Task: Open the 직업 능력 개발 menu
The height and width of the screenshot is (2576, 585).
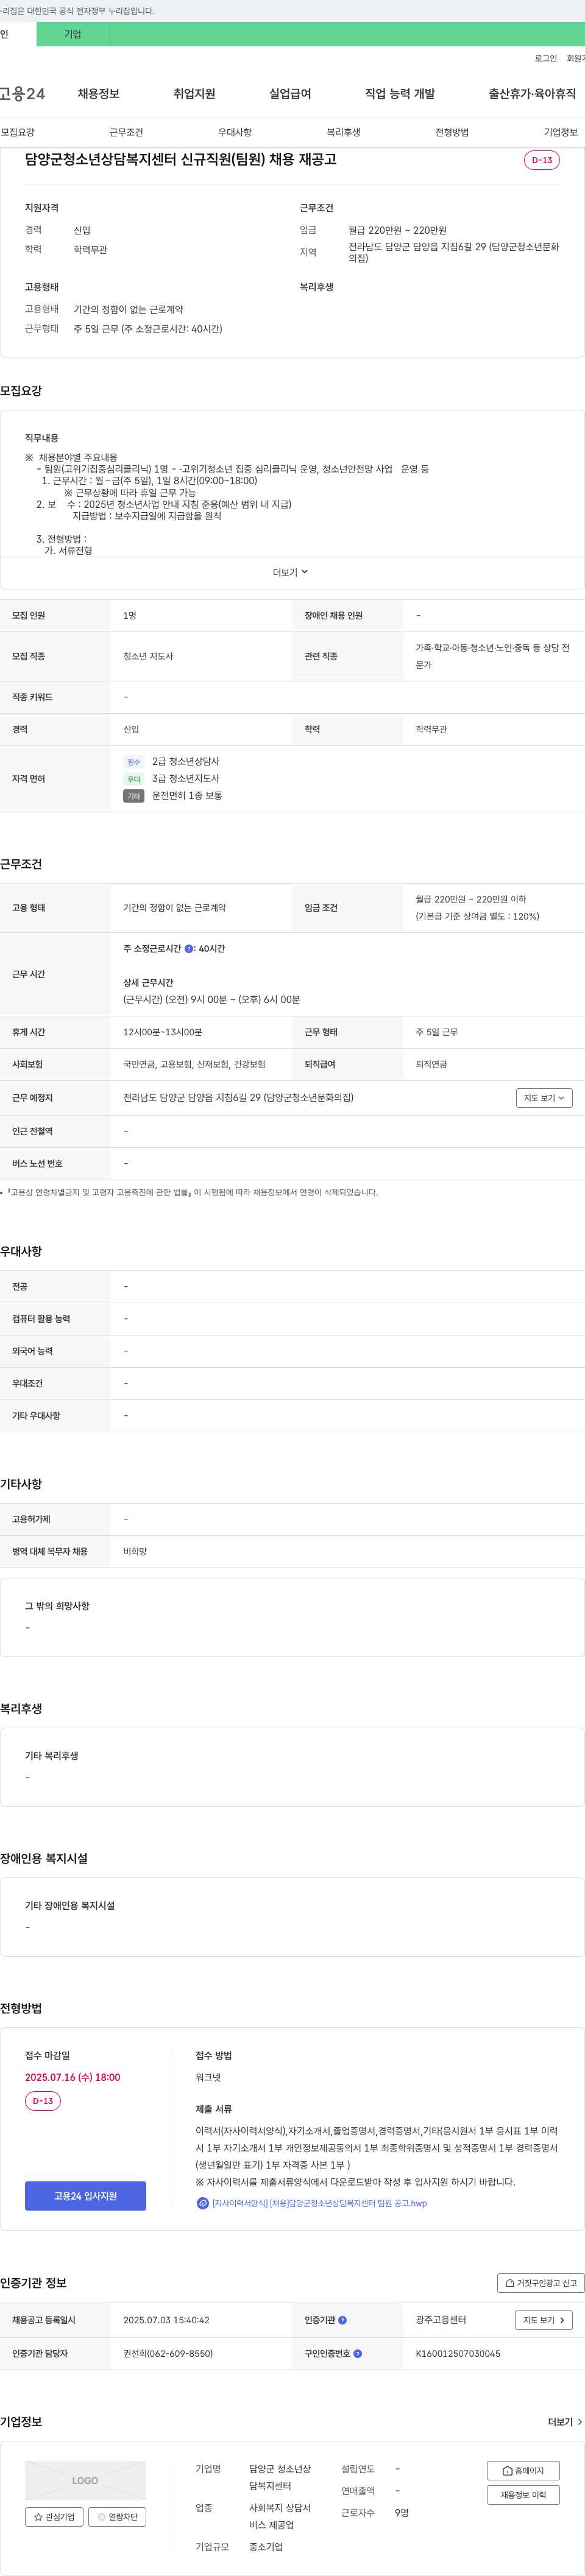Action: point(400,94)
